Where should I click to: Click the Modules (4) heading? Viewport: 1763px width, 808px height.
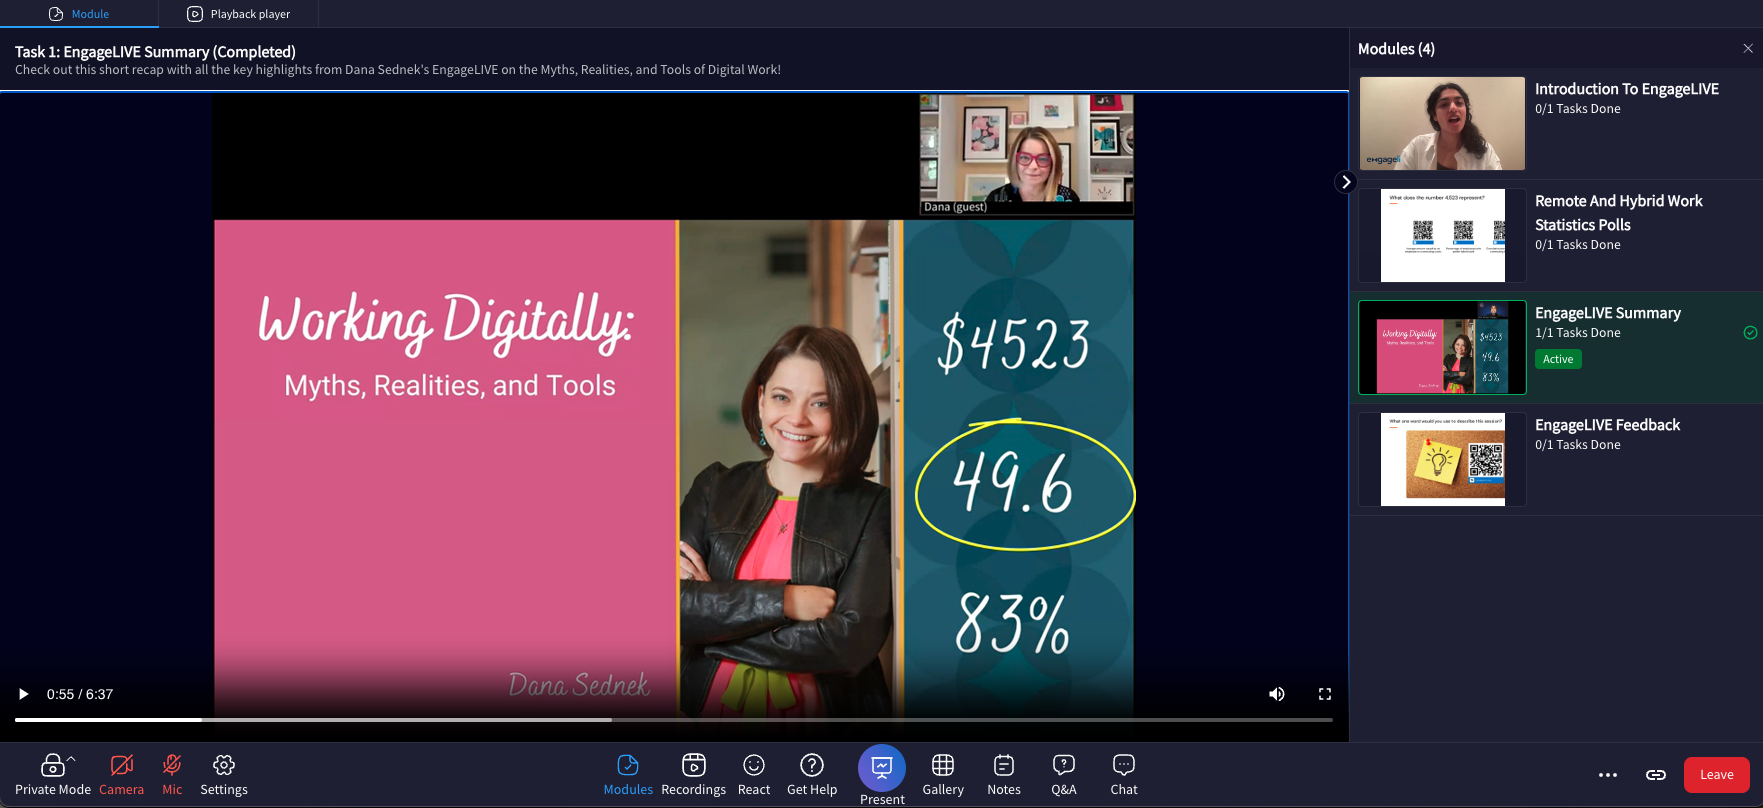point(1396,49)
